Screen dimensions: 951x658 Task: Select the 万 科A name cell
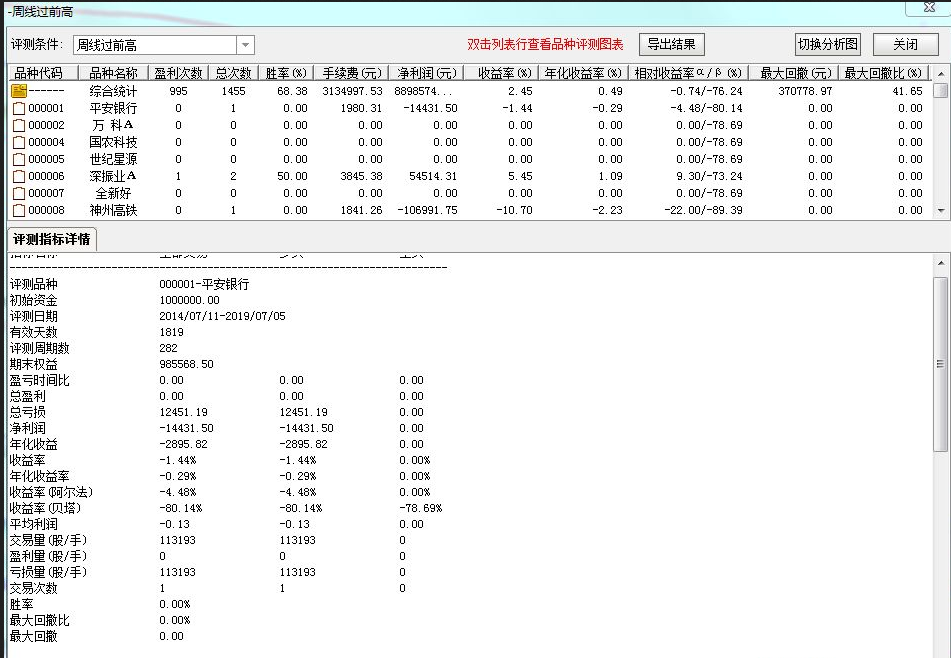click(x=113, y=125)
